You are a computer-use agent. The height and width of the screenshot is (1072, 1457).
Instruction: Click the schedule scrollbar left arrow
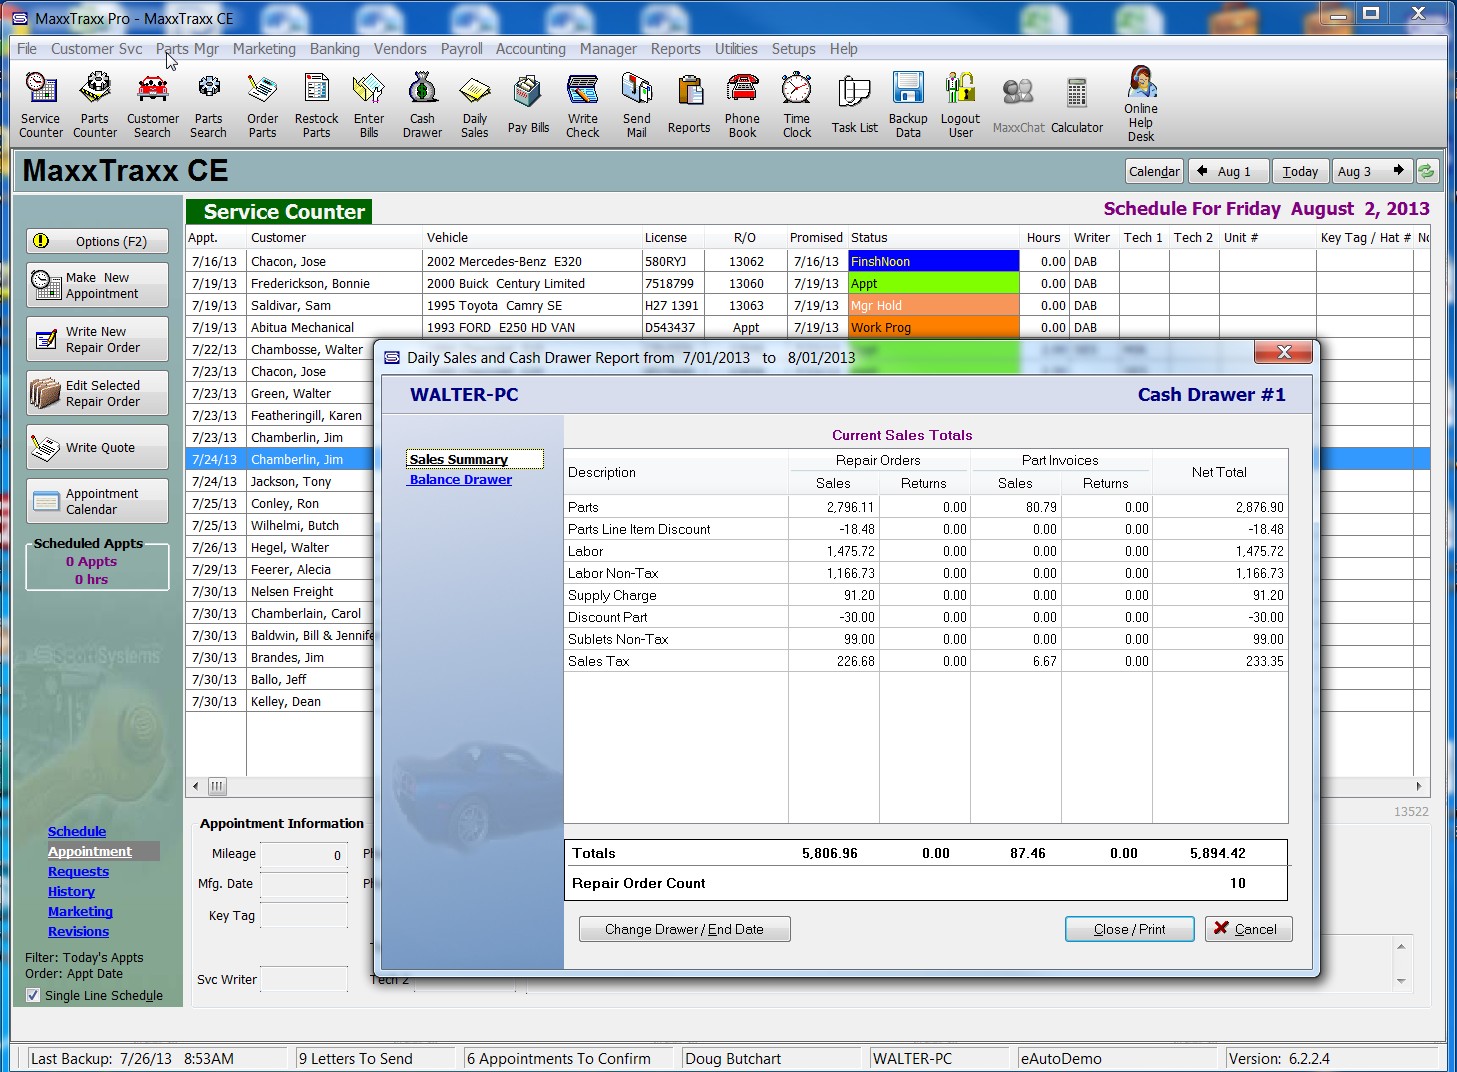[x=196, y=786]
